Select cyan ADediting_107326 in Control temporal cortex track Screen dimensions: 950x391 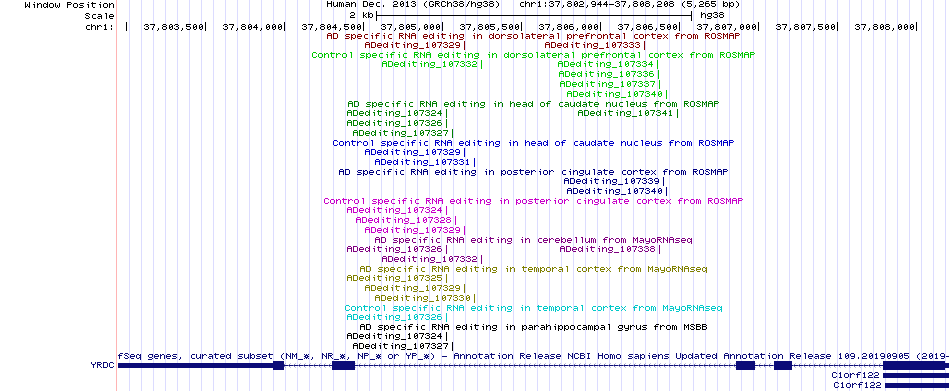click(397, 317)
